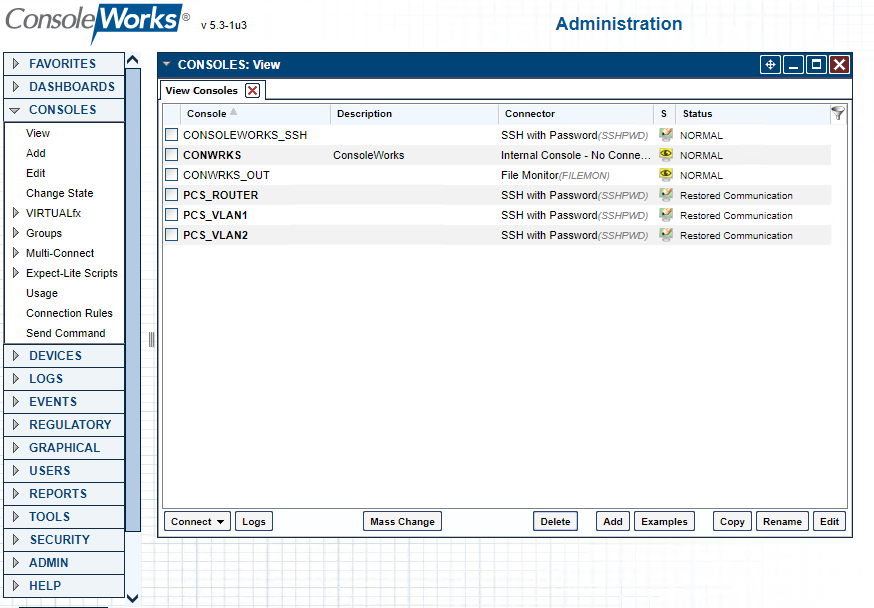This screenshot has height=608, width=874.
Task: Expand the Expect-Lite Scripts submenu
Action: (x=16, y=273)
